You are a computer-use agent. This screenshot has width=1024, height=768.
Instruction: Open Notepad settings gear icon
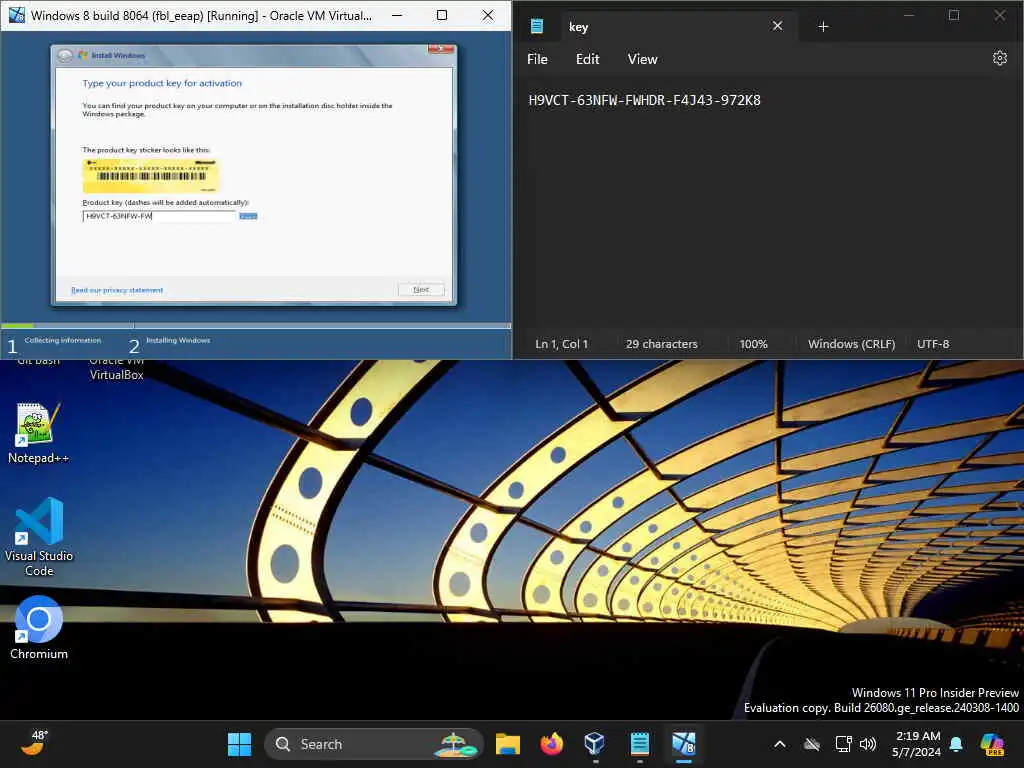[x=999, y=58]
